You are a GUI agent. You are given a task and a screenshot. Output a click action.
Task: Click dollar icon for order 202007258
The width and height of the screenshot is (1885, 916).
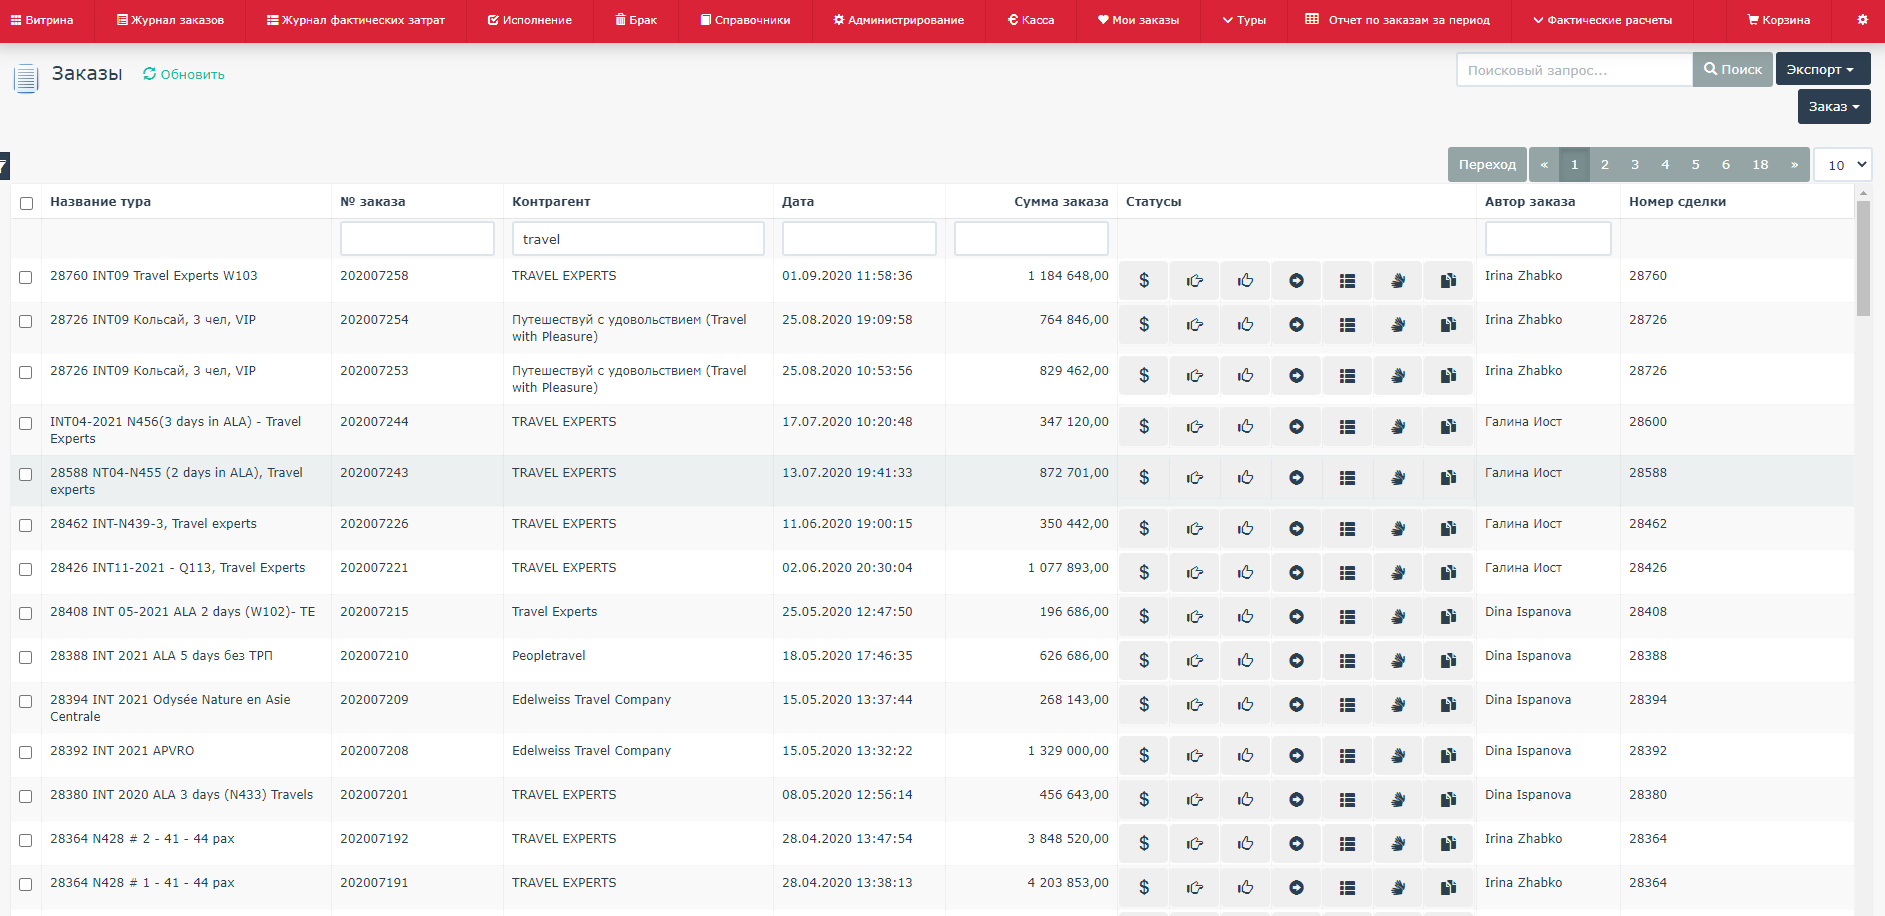pyautogui.click(x=1144, y=281)
